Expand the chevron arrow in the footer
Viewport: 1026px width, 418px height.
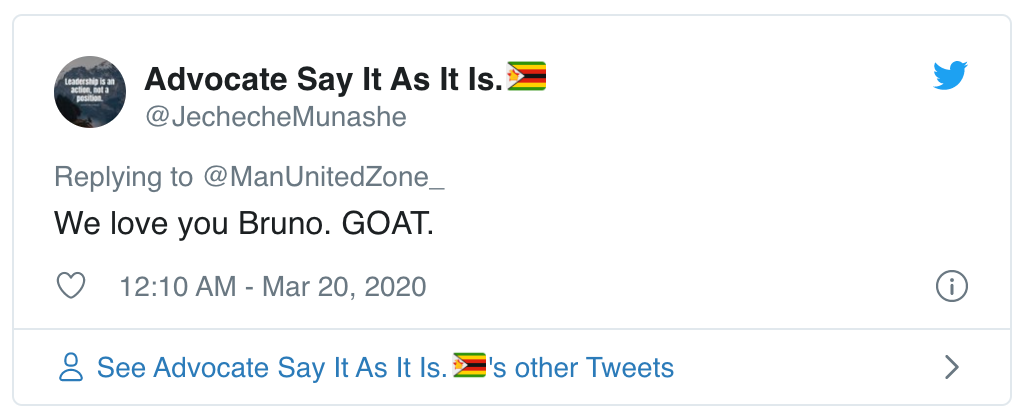coord(952,367)
